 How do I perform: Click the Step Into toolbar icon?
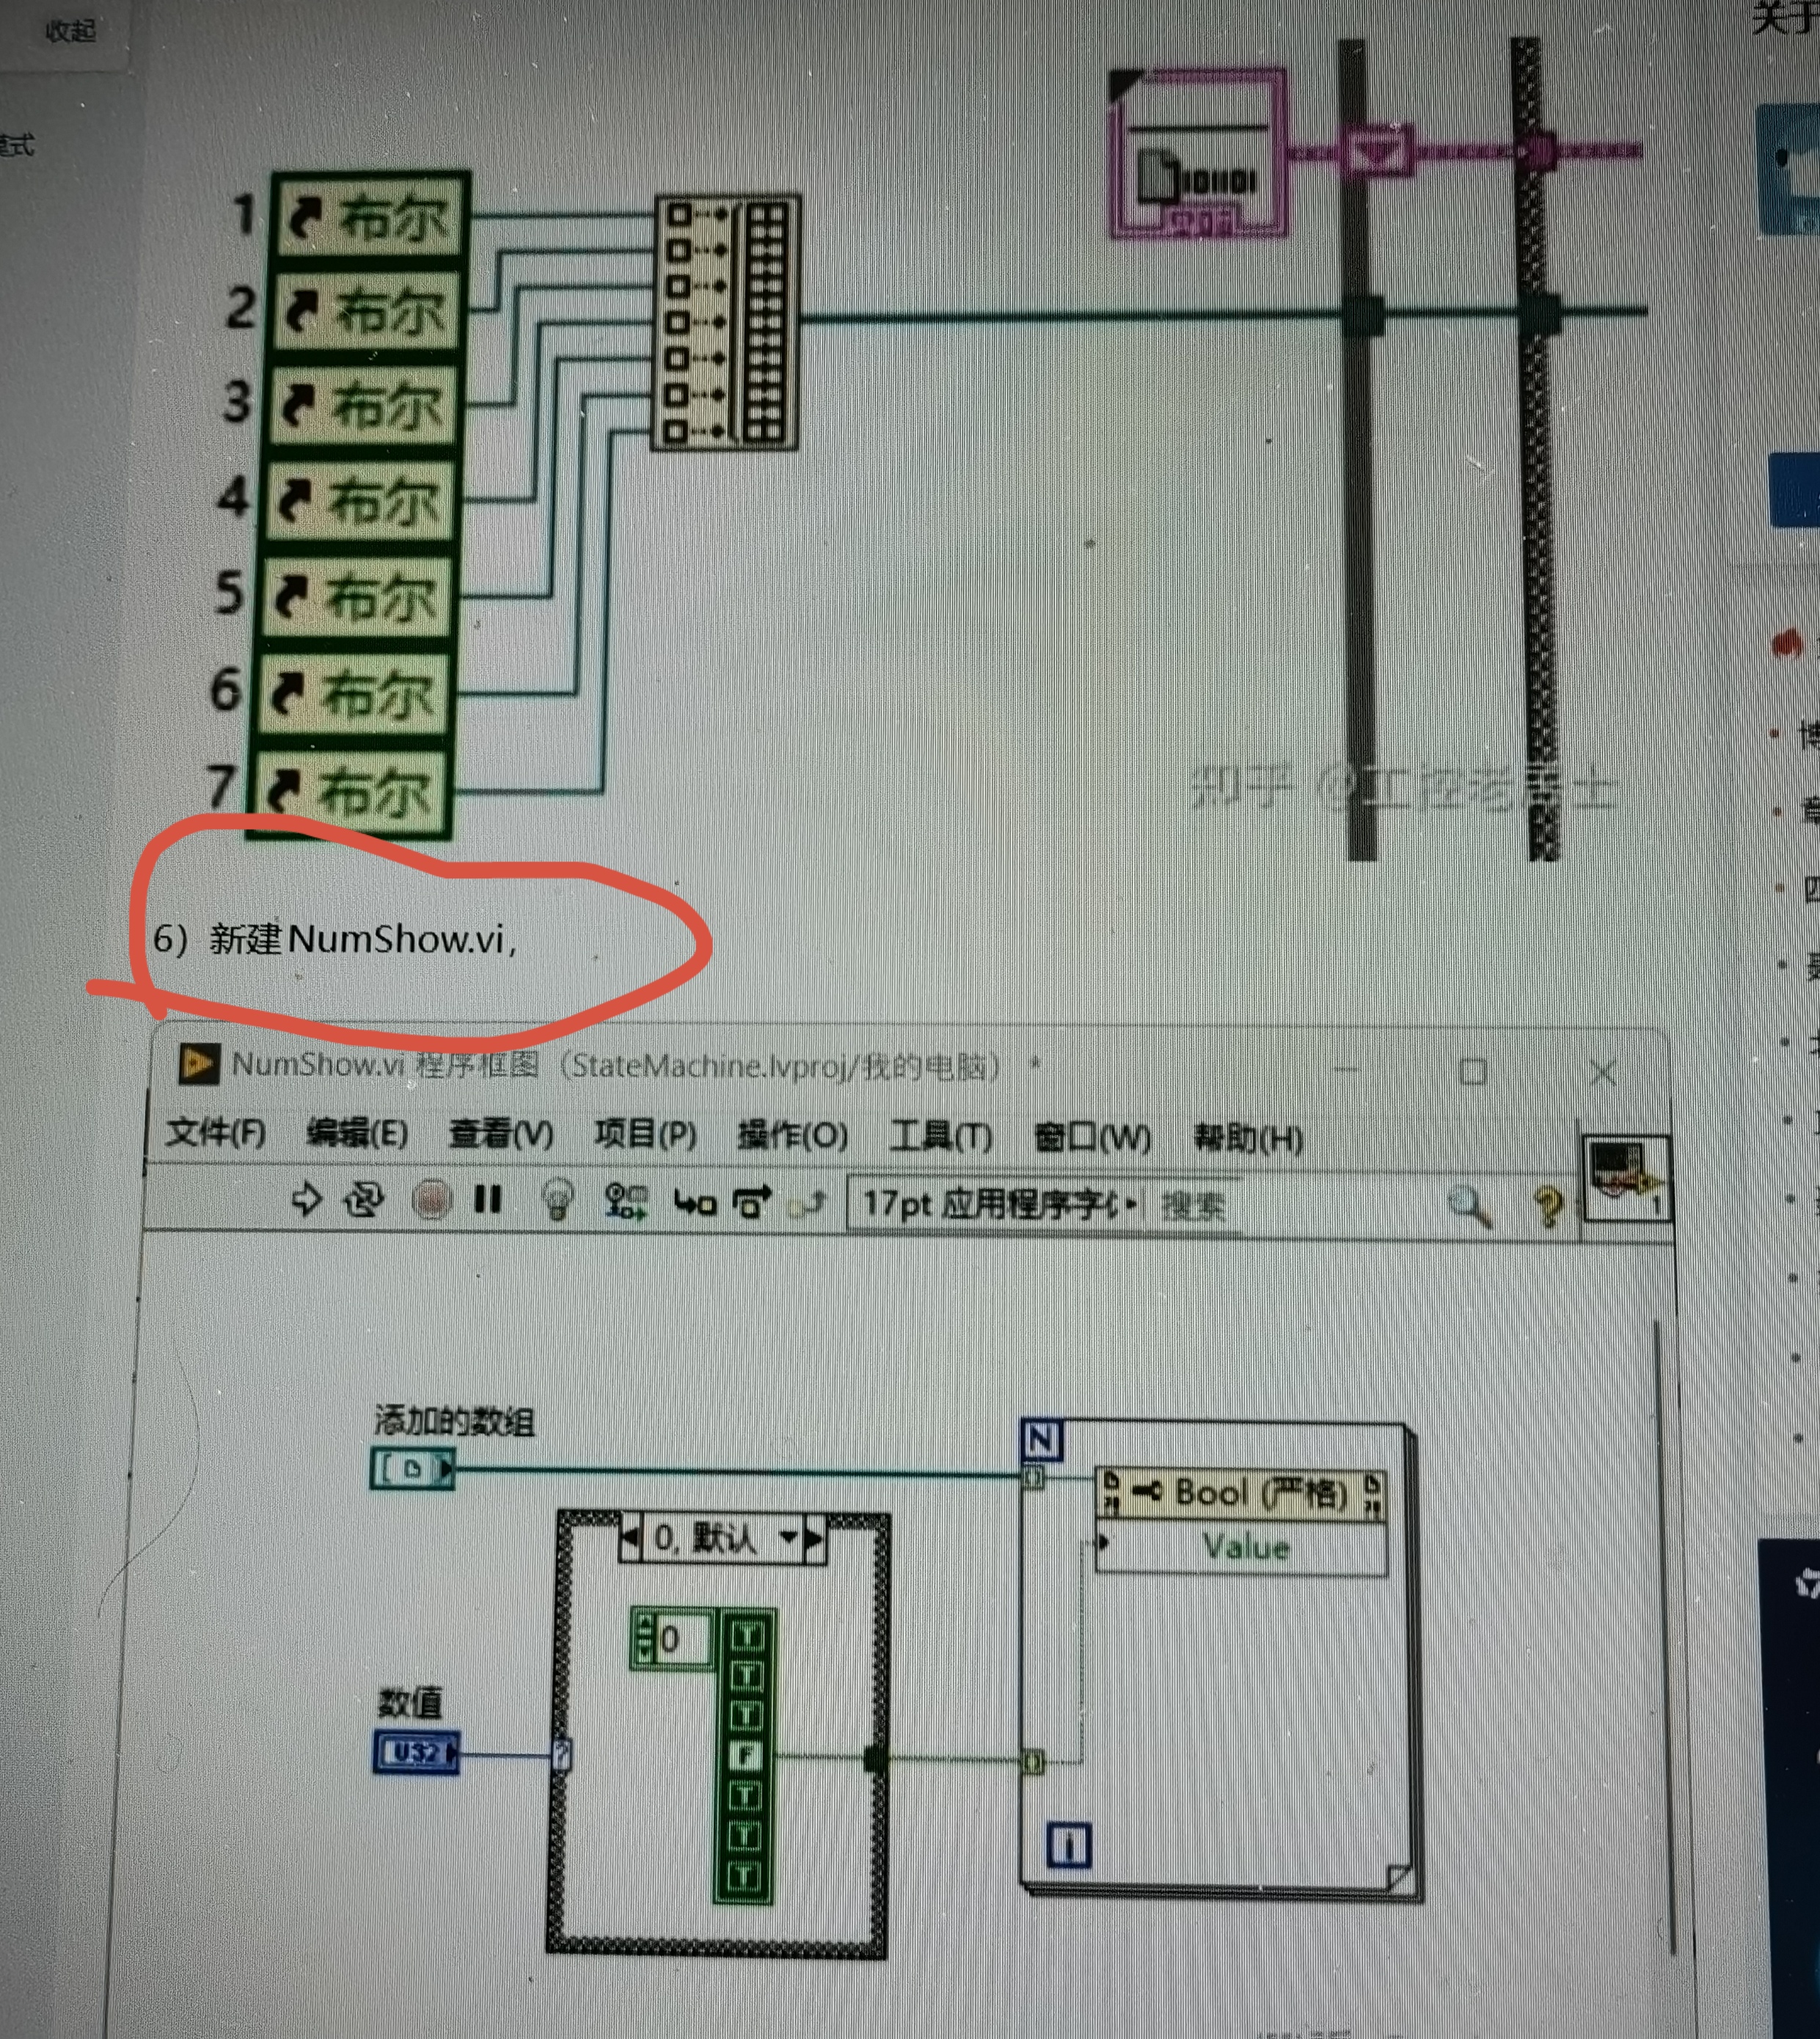click(x=695, y=1202)
